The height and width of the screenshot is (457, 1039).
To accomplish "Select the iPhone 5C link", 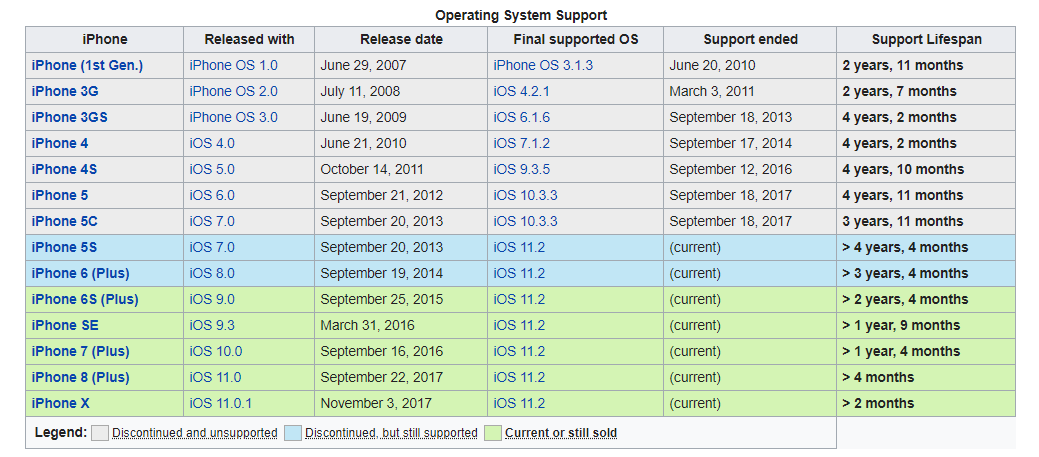I will pyautogui.click(x=65, y=221).
